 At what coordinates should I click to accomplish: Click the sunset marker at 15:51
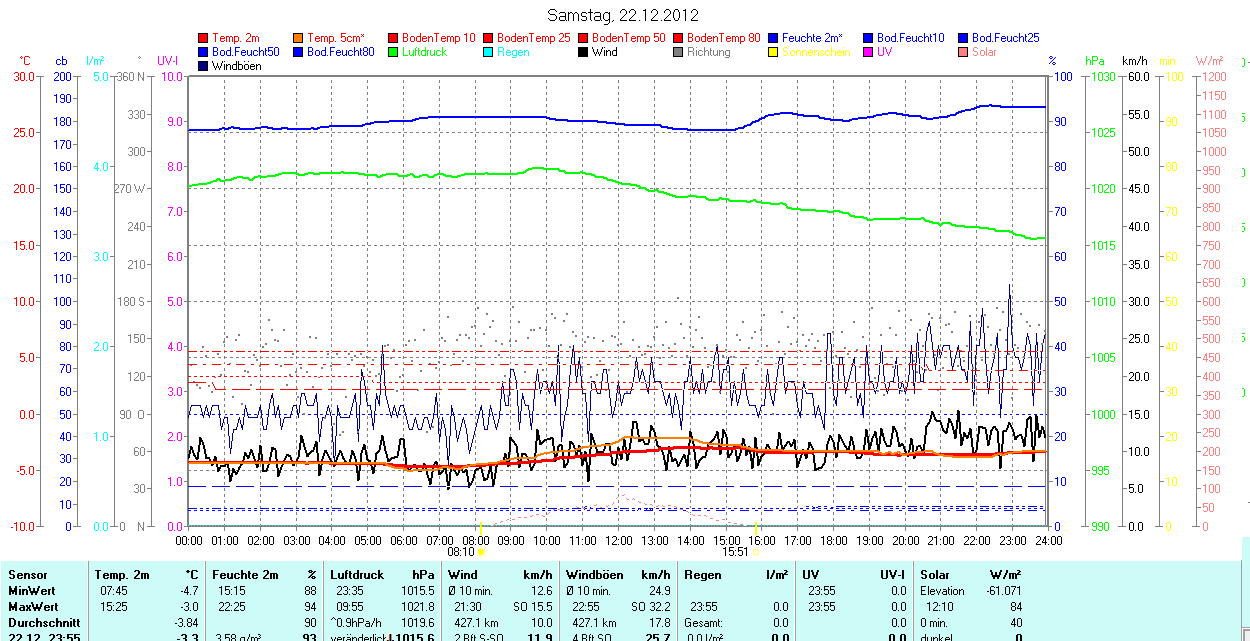tap(756, 551)
